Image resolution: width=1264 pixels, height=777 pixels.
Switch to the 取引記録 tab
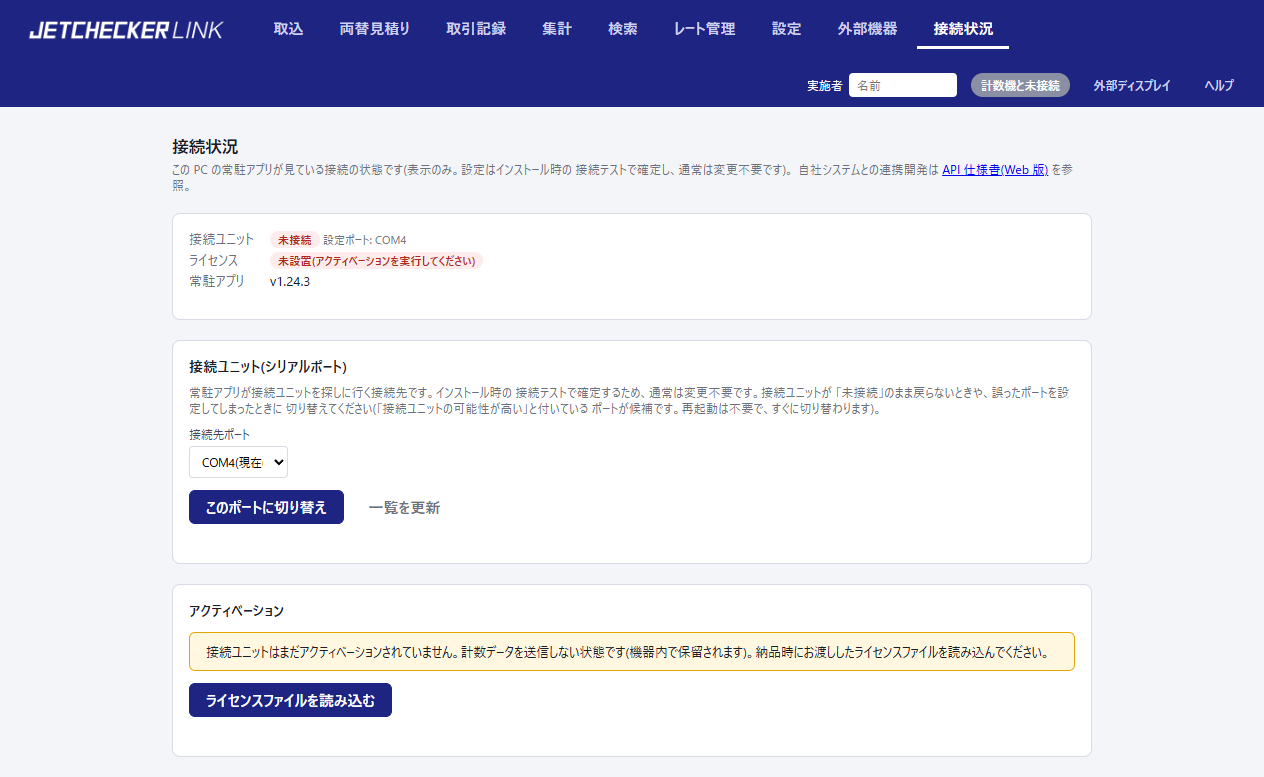tap(476, 29)
